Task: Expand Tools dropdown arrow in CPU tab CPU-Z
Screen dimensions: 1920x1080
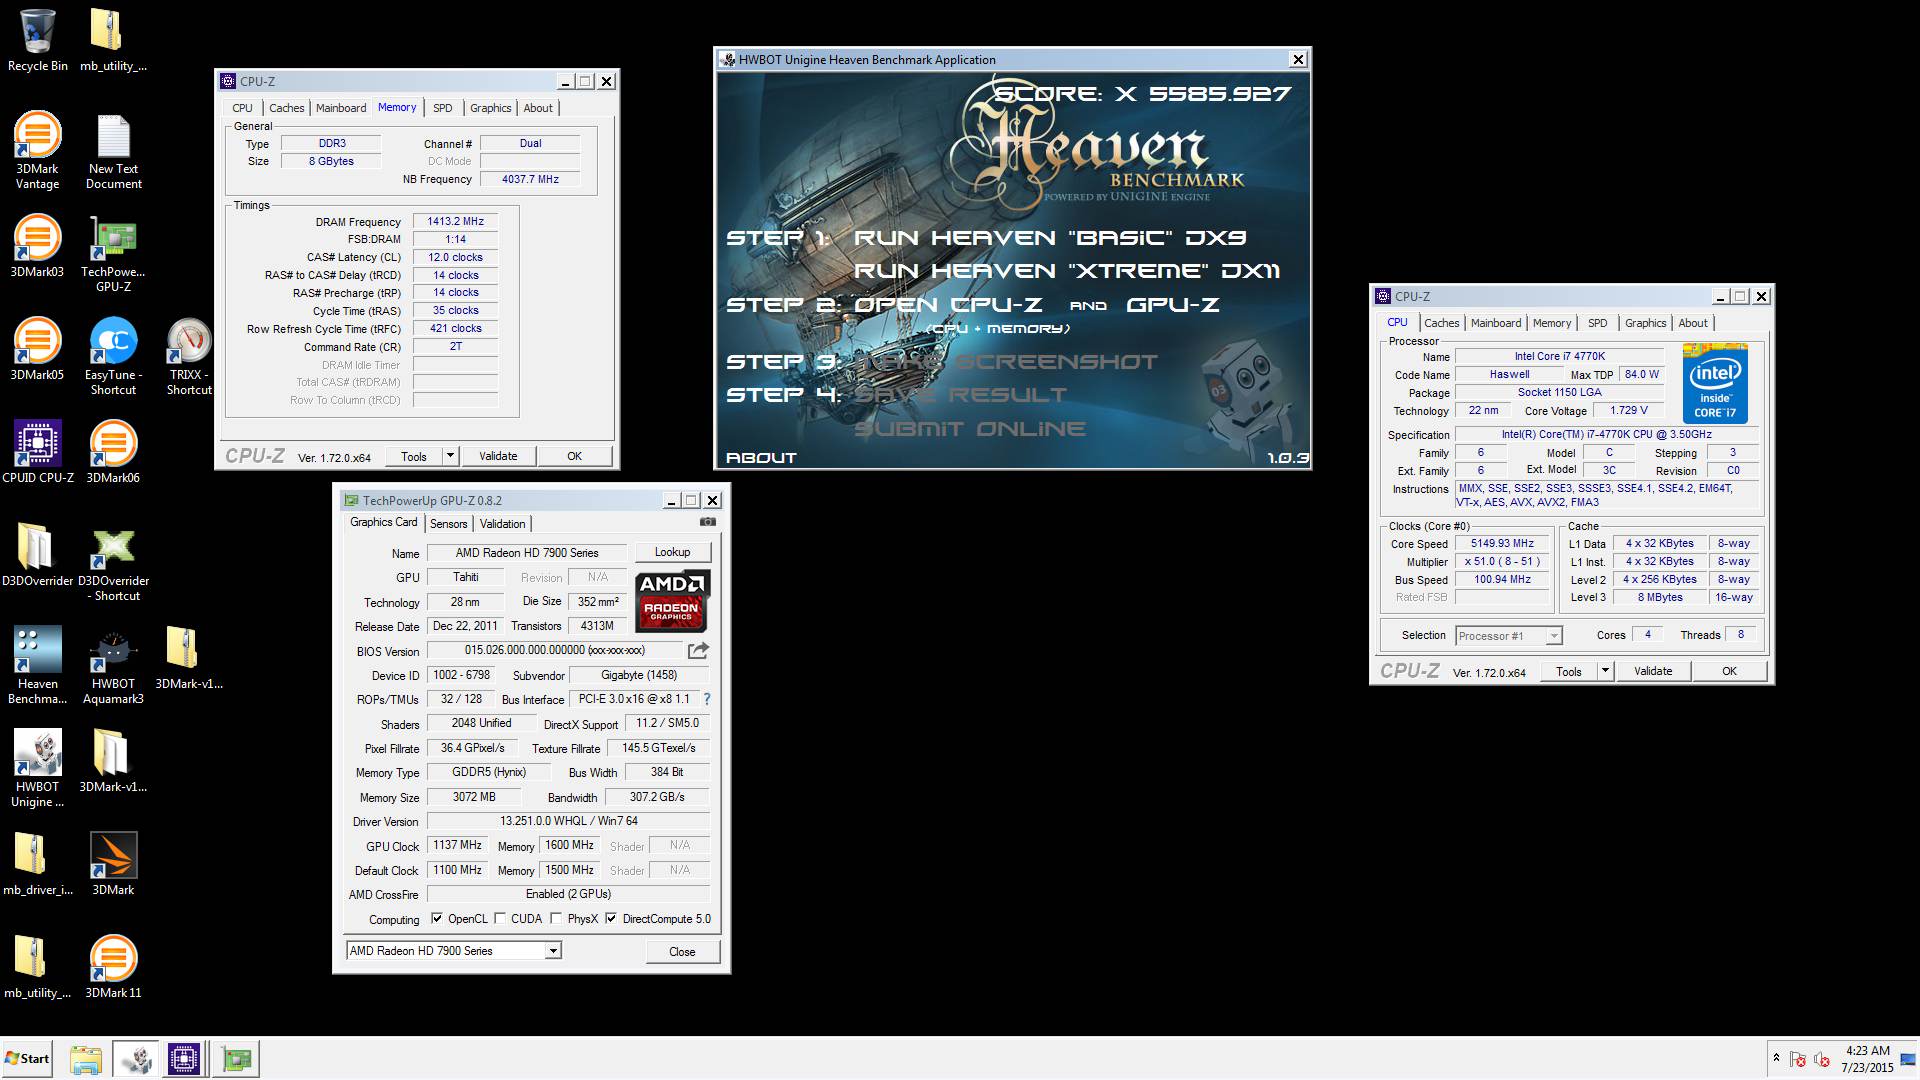Action: tap(1605, 671)
